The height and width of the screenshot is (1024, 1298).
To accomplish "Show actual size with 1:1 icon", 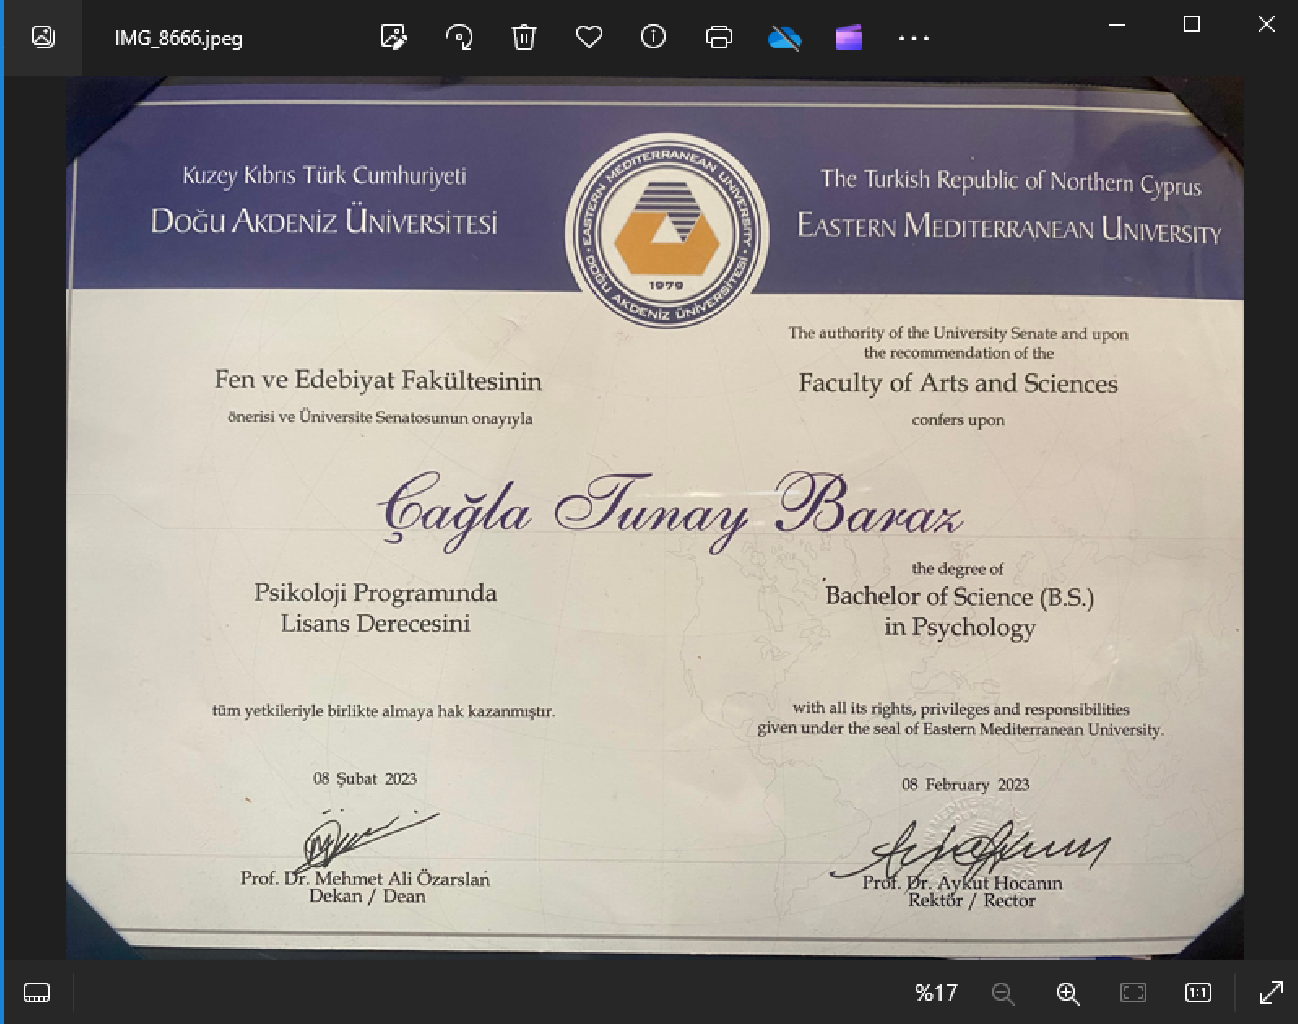I will click(x=1198, y=992).
